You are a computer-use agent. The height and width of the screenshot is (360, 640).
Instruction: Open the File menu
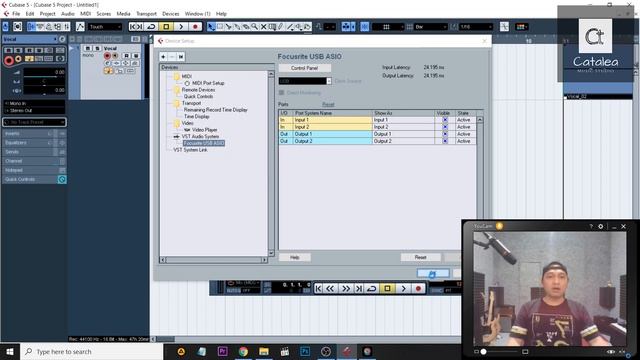pos(16,14)
